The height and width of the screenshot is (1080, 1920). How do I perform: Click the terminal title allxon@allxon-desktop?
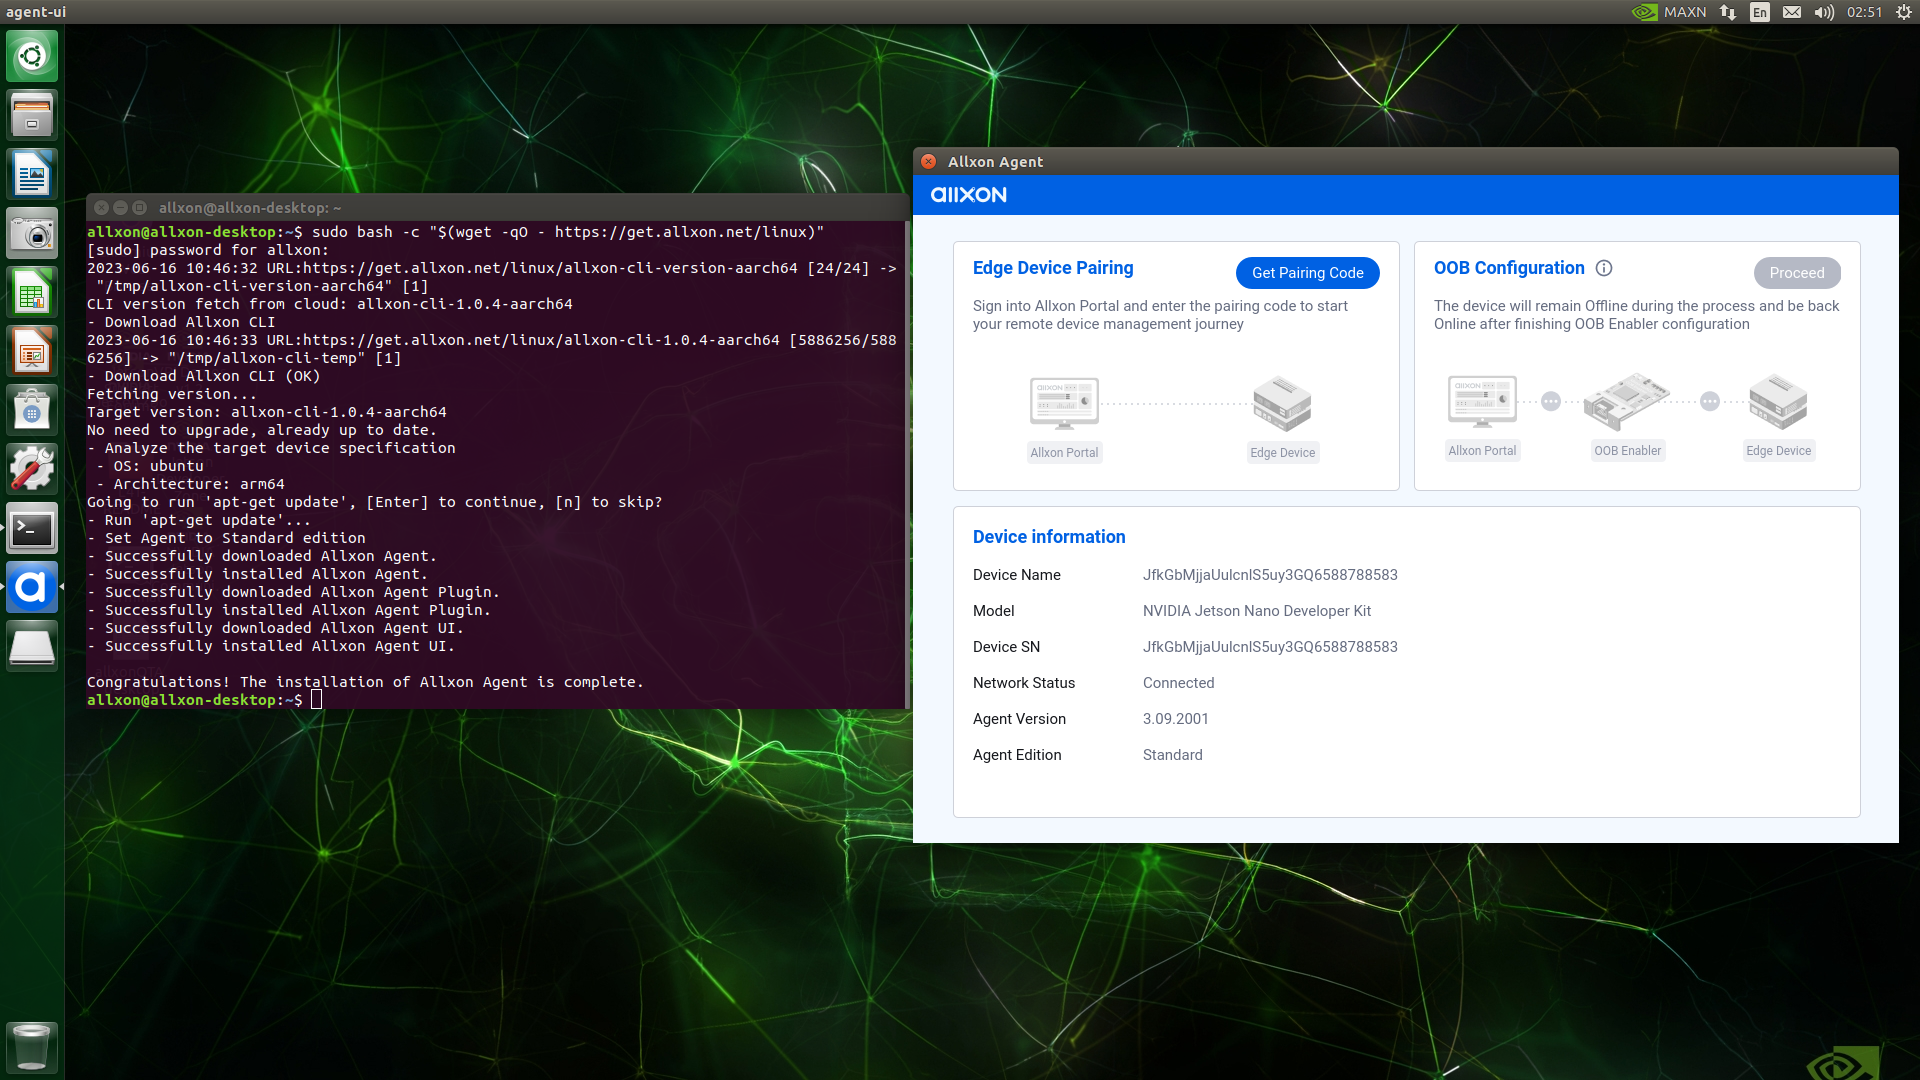coord(250,208)
